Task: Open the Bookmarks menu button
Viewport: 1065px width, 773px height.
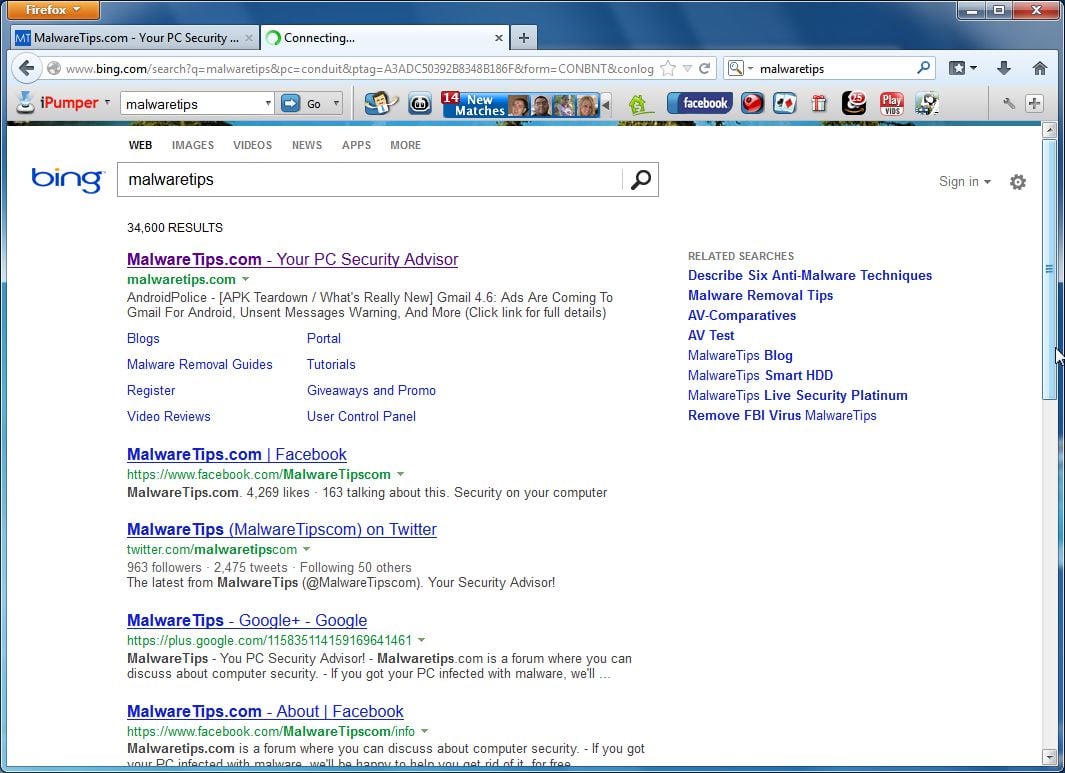Action: point(962,68)
